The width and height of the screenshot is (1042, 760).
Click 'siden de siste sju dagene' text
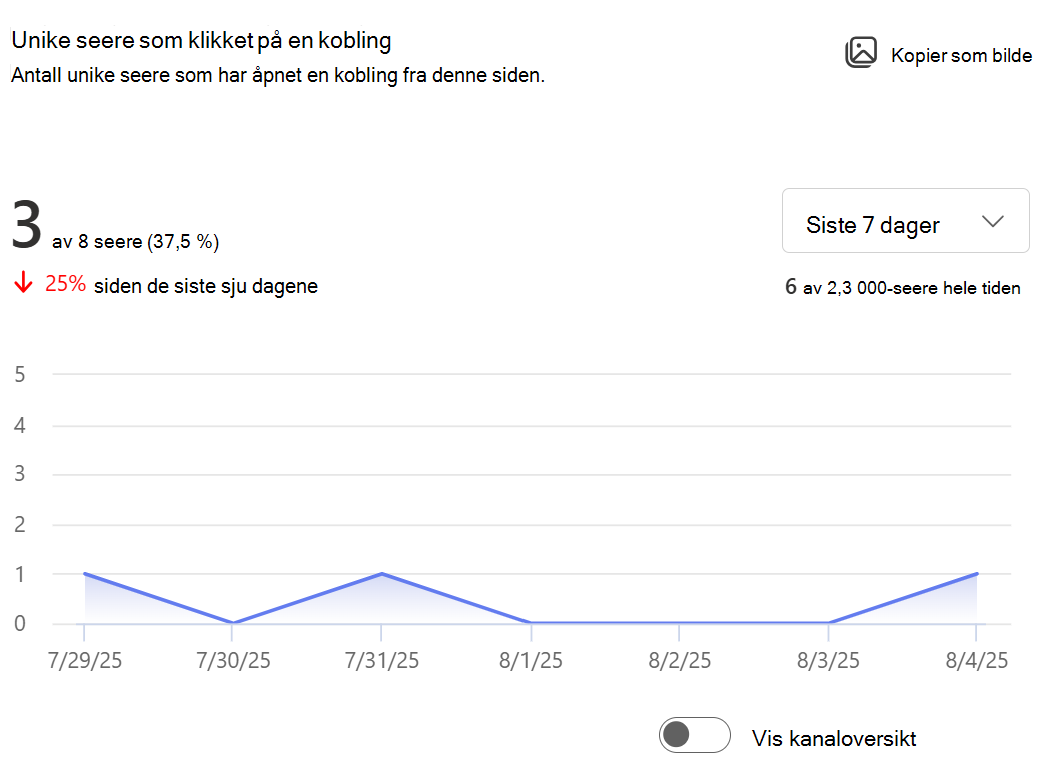(x=206, y=286)
